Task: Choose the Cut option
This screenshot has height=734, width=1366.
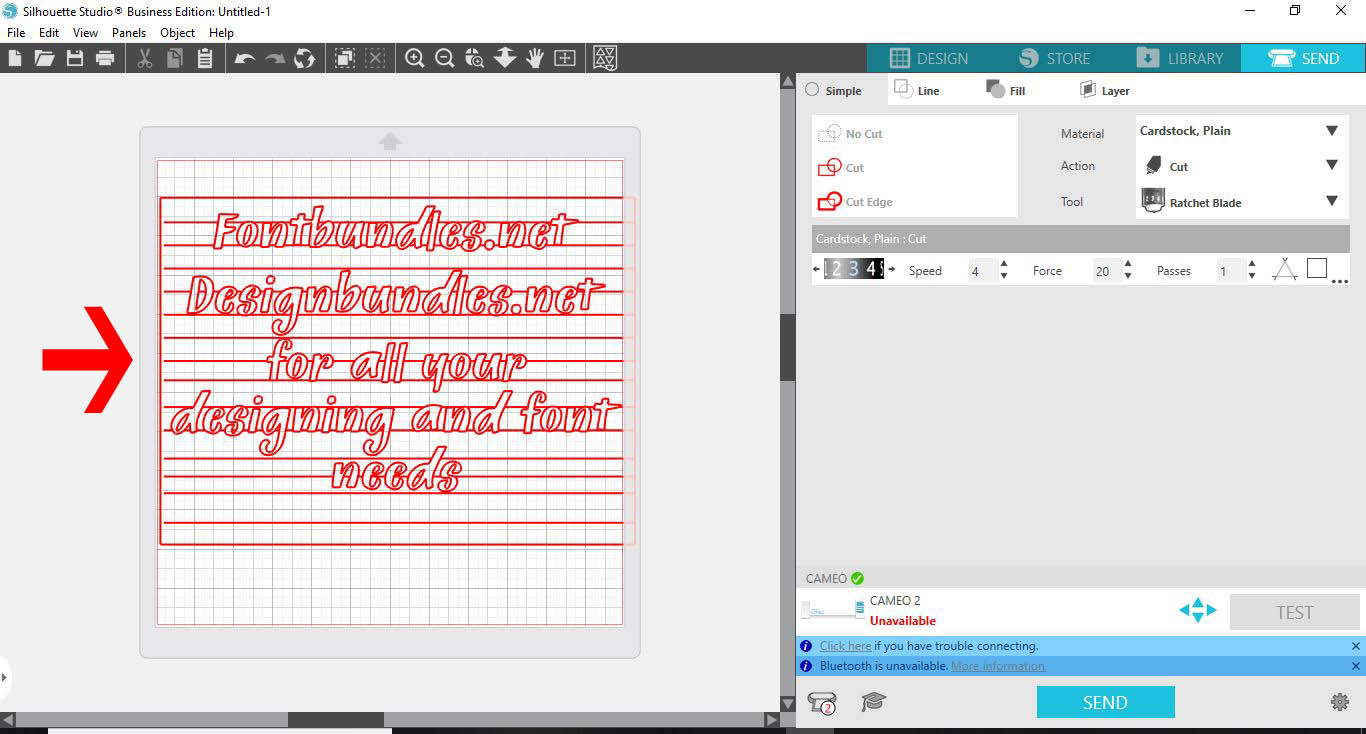Action: [841, 168]
